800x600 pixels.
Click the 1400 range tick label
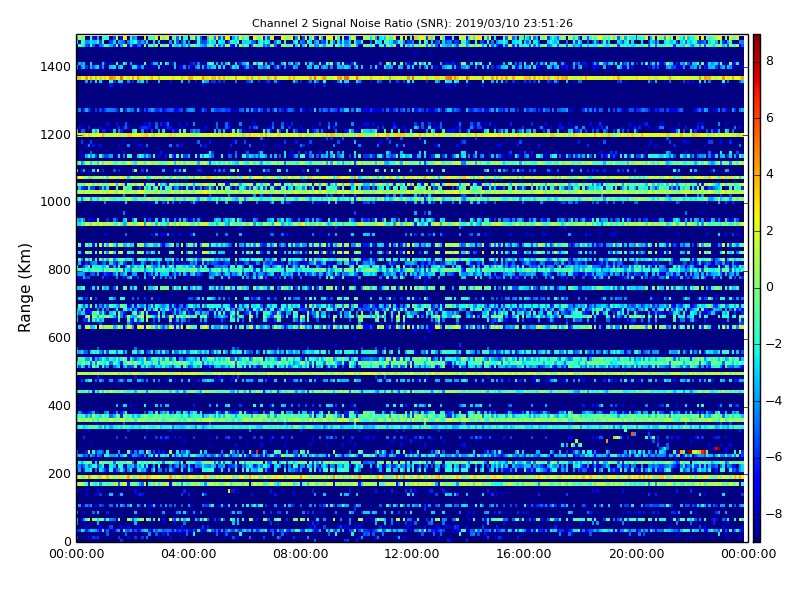(56, 67)
